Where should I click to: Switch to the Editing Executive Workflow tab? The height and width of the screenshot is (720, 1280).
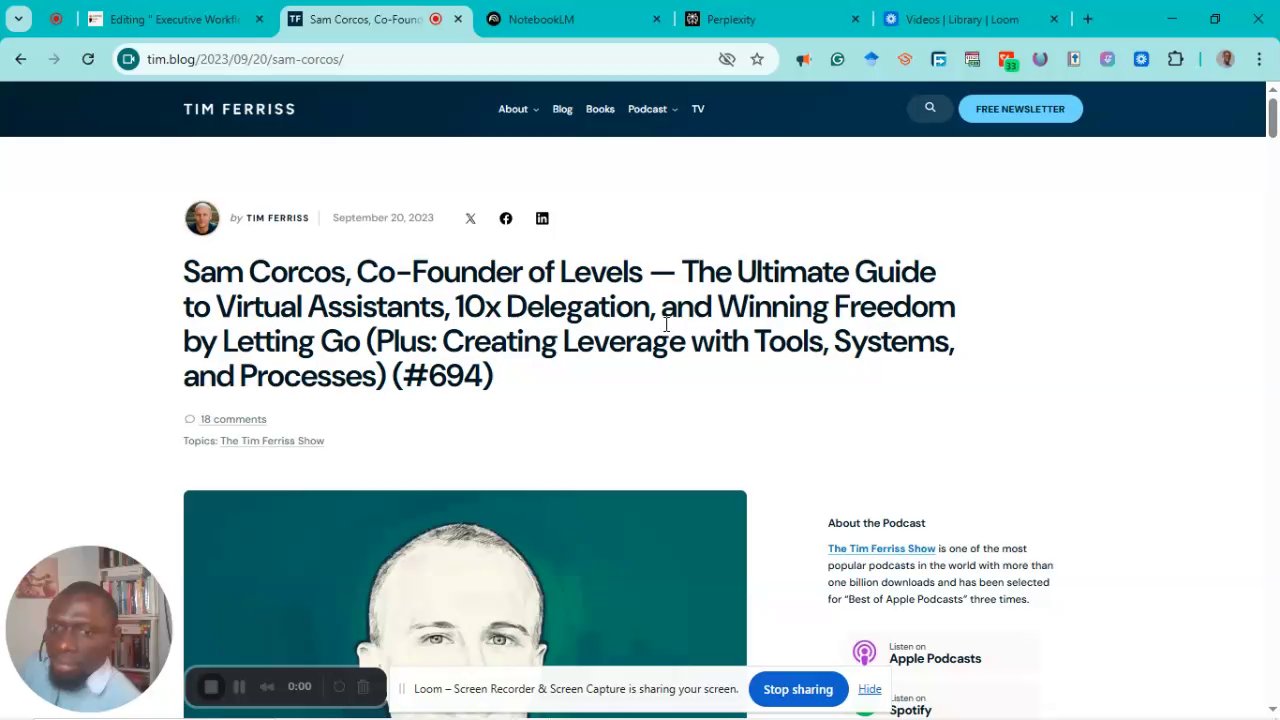point(176,19)
